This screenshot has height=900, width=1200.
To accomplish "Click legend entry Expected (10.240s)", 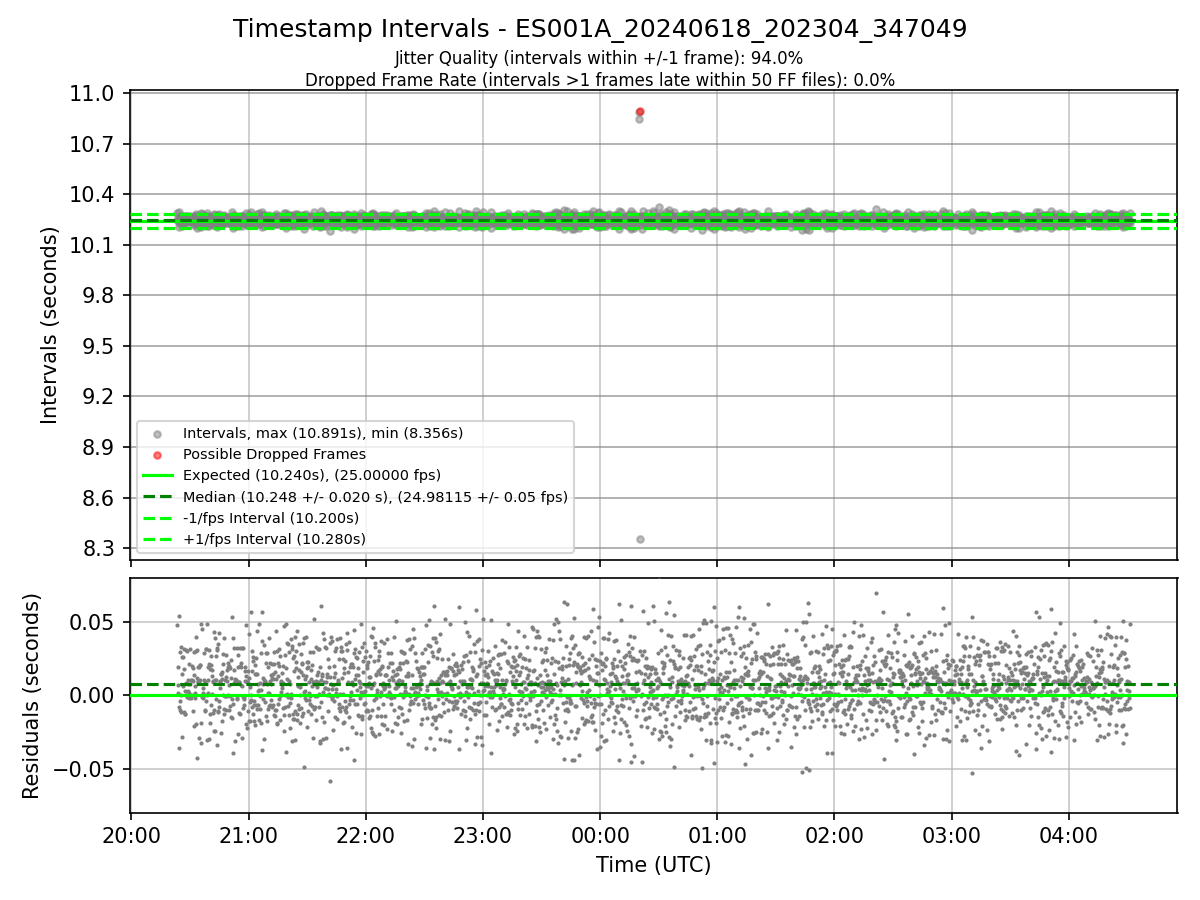I will (x=312, y=476).
